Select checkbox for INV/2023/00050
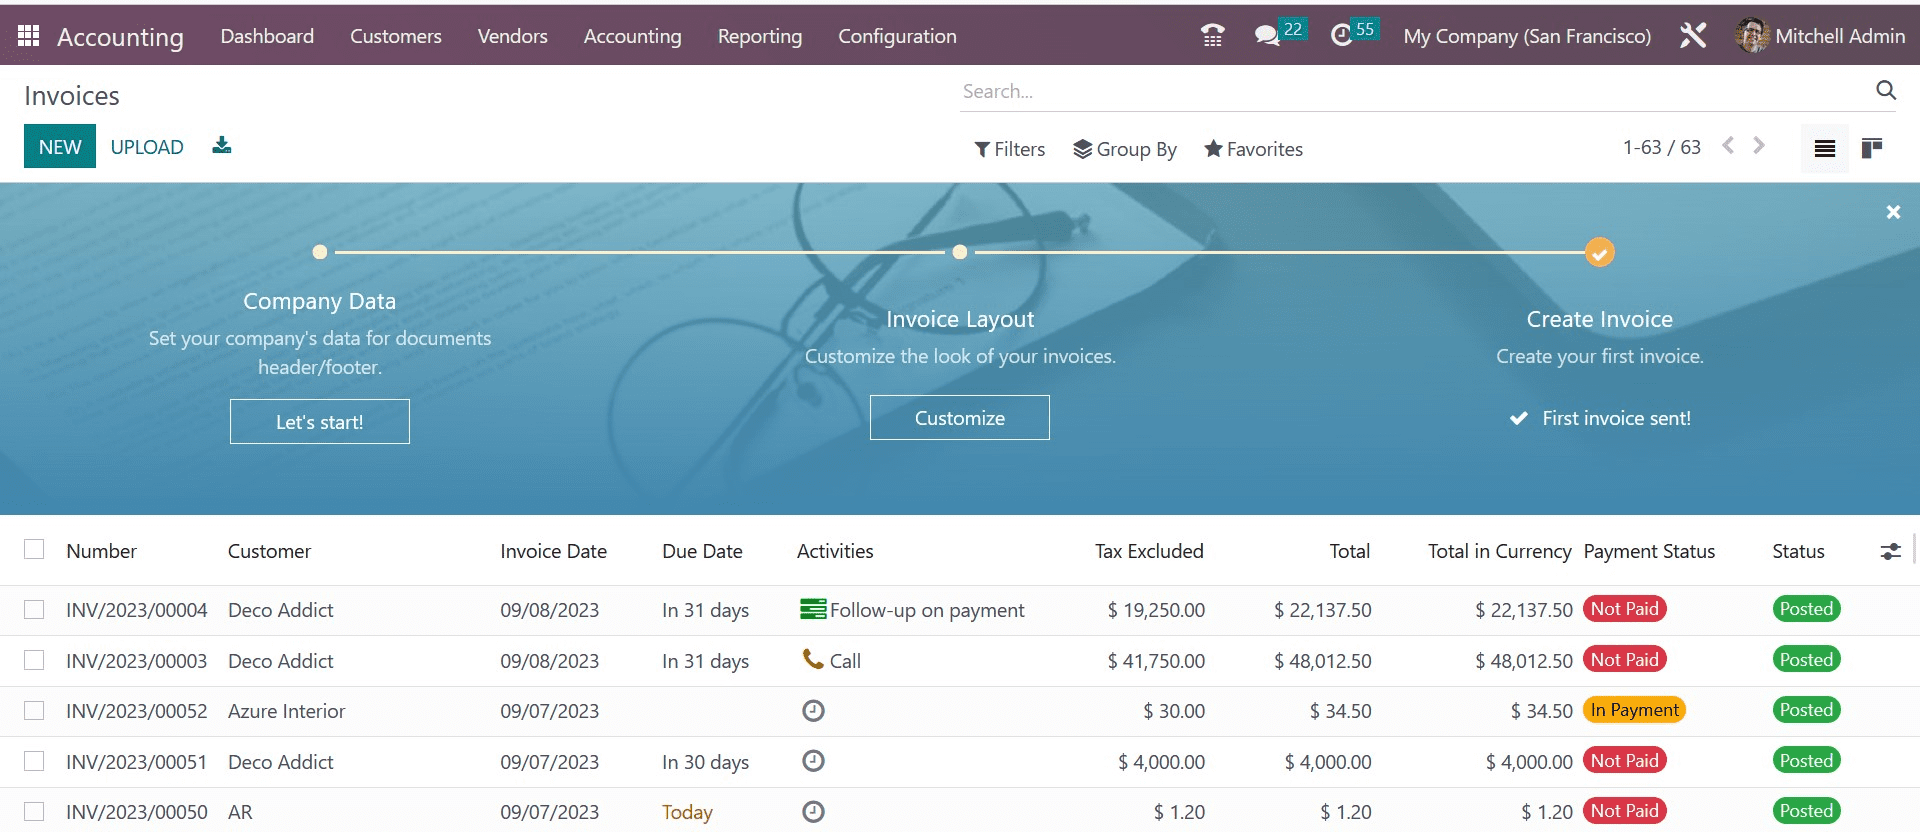This screenshot has height=832, width=1920. point(34,811)
